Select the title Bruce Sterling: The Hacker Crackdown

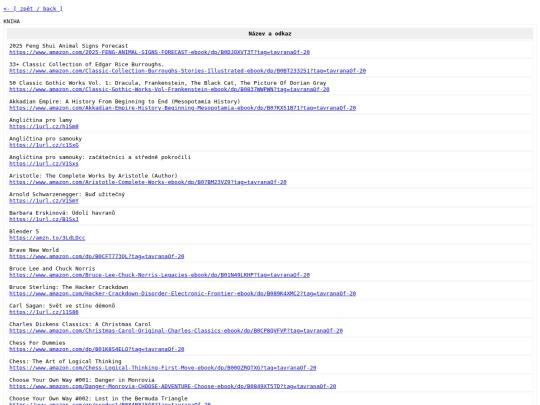point(69,288)
